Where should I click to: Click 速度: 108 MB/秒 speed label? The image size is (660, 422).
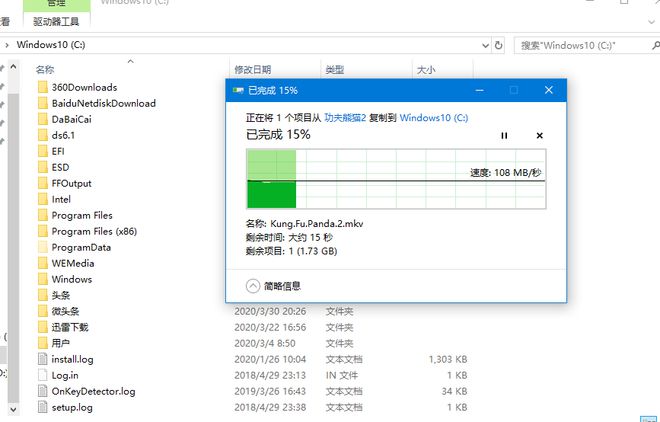pyautogui.click(x=506, y=173)
